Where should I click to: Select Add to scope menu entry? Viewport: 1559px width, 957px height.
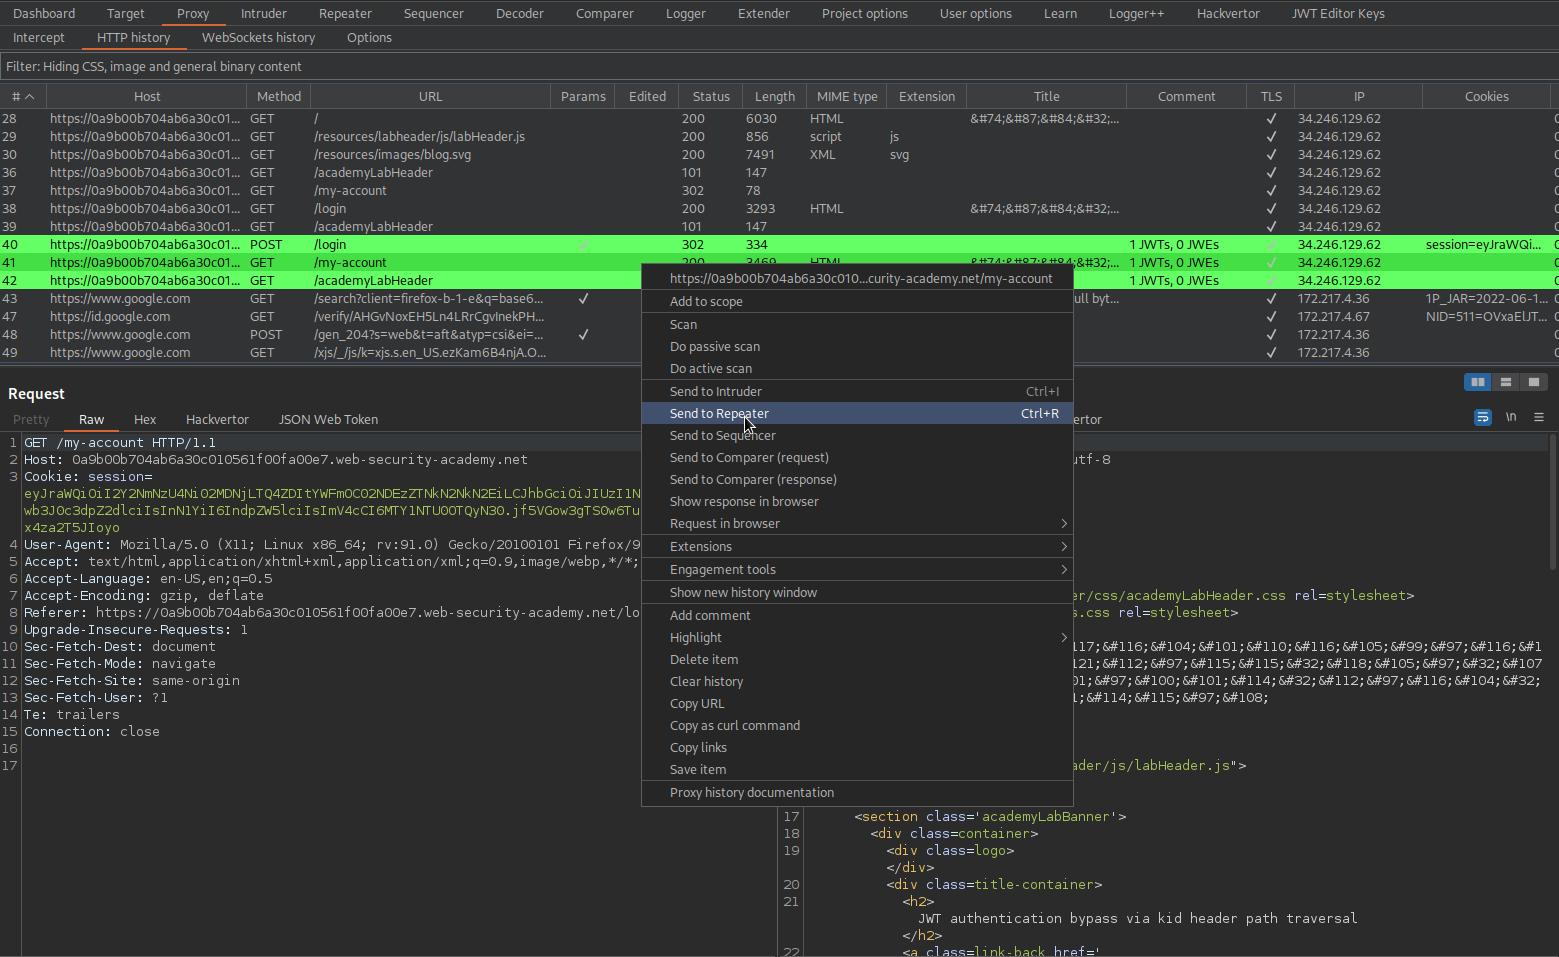pyautogui.click(x=857, y=302)
